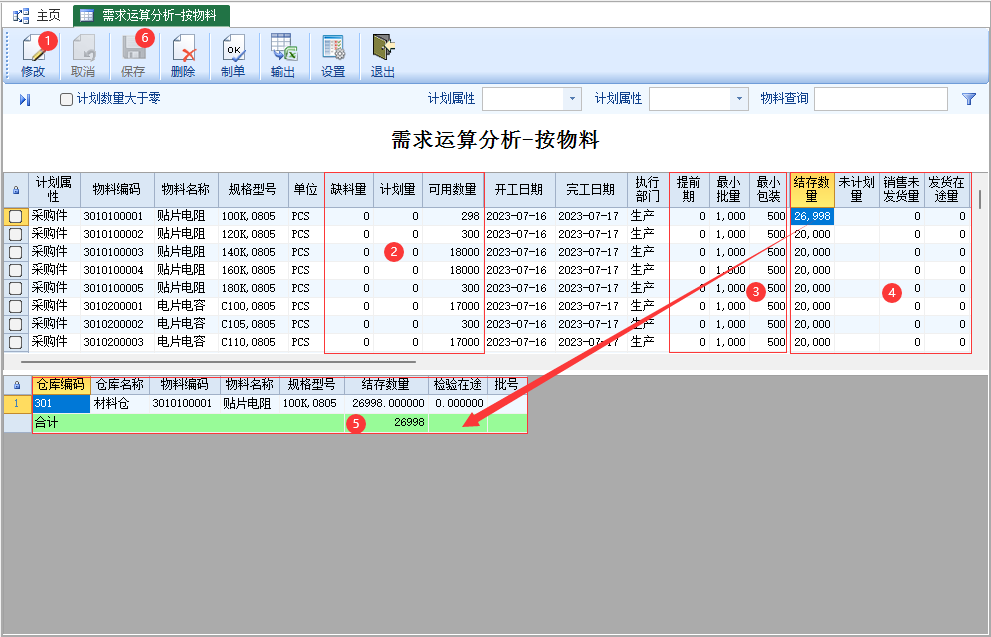
Task: Select the 需求运算分析-按物料 tab
Action: 151,15
